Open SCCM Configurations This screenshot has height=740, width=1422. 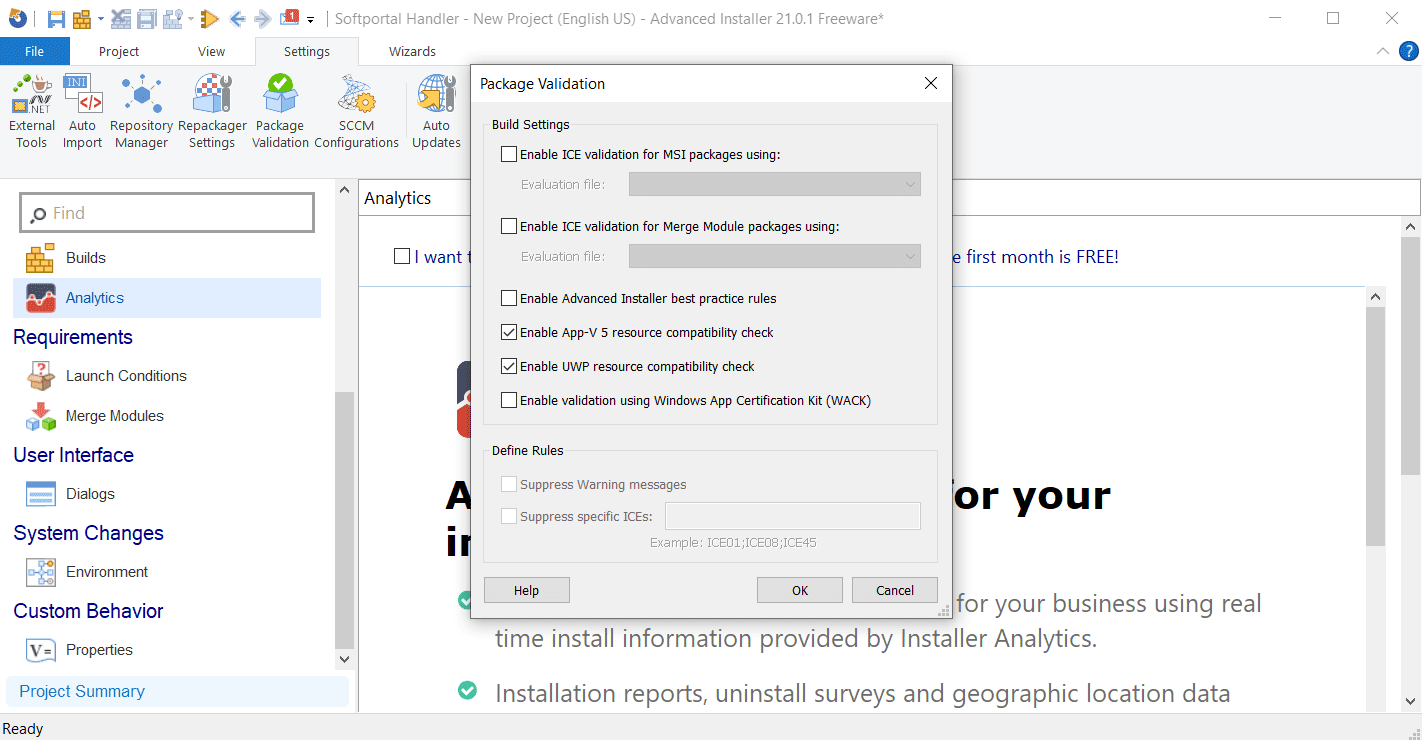tap(356, 112)
